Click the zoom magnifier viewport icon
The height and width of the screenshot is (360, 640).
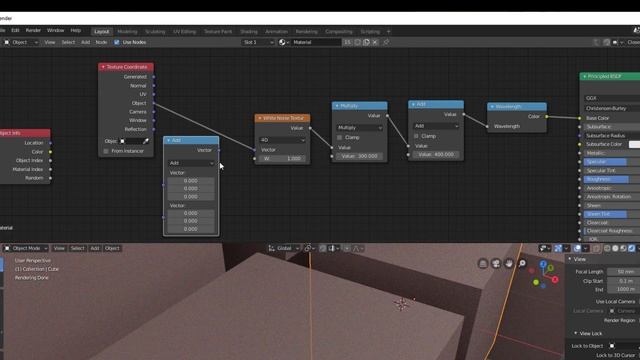tap(522, 264)
